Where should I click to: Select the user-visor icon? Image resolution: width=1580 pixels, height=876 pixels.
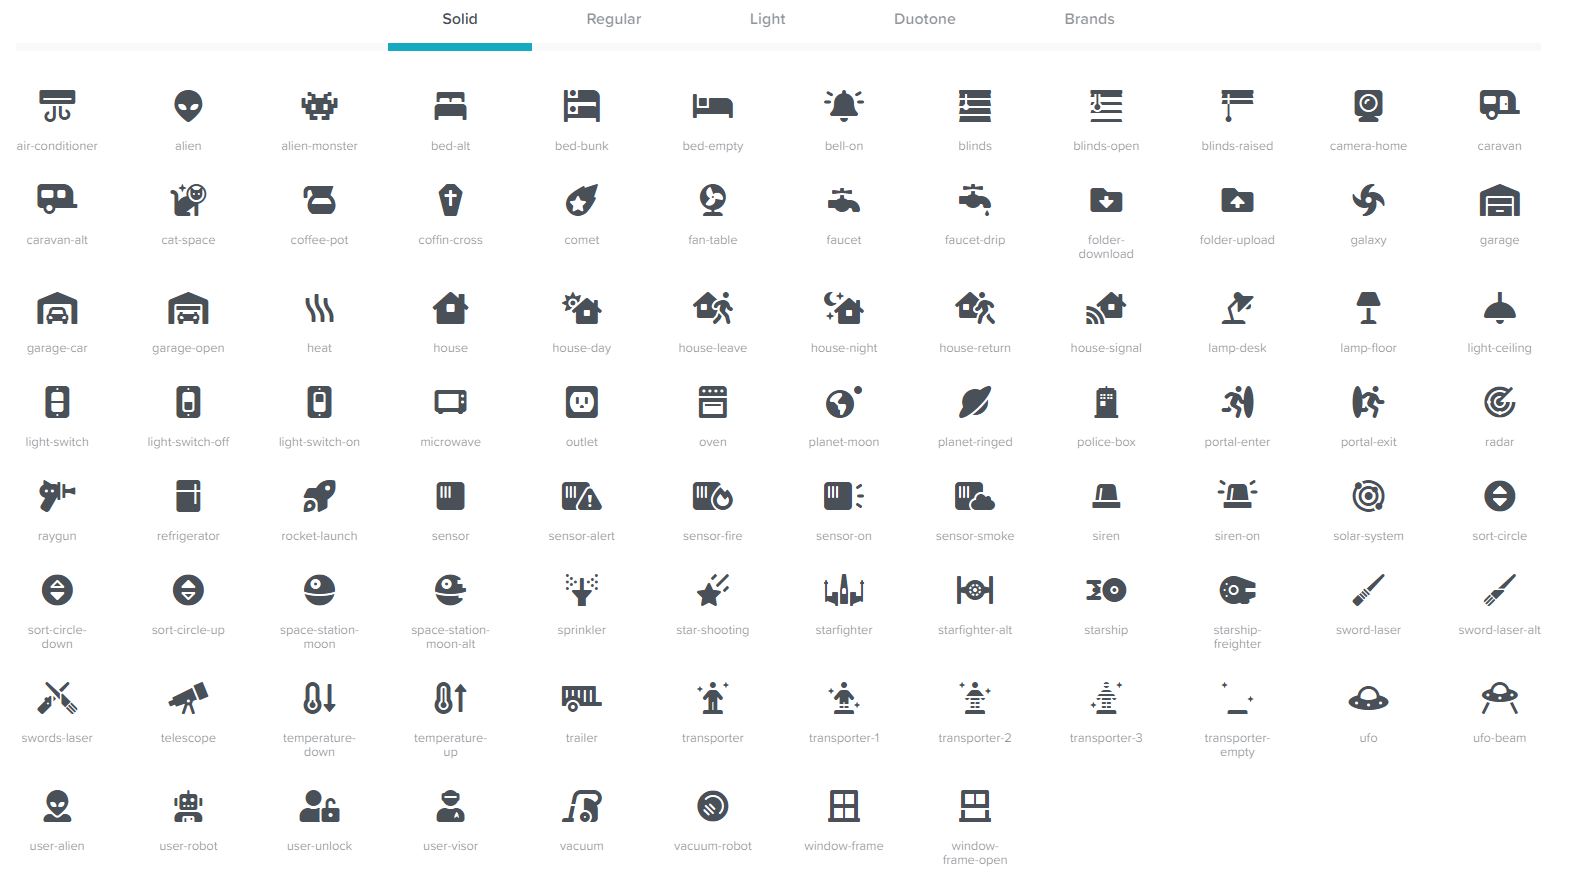451,806
